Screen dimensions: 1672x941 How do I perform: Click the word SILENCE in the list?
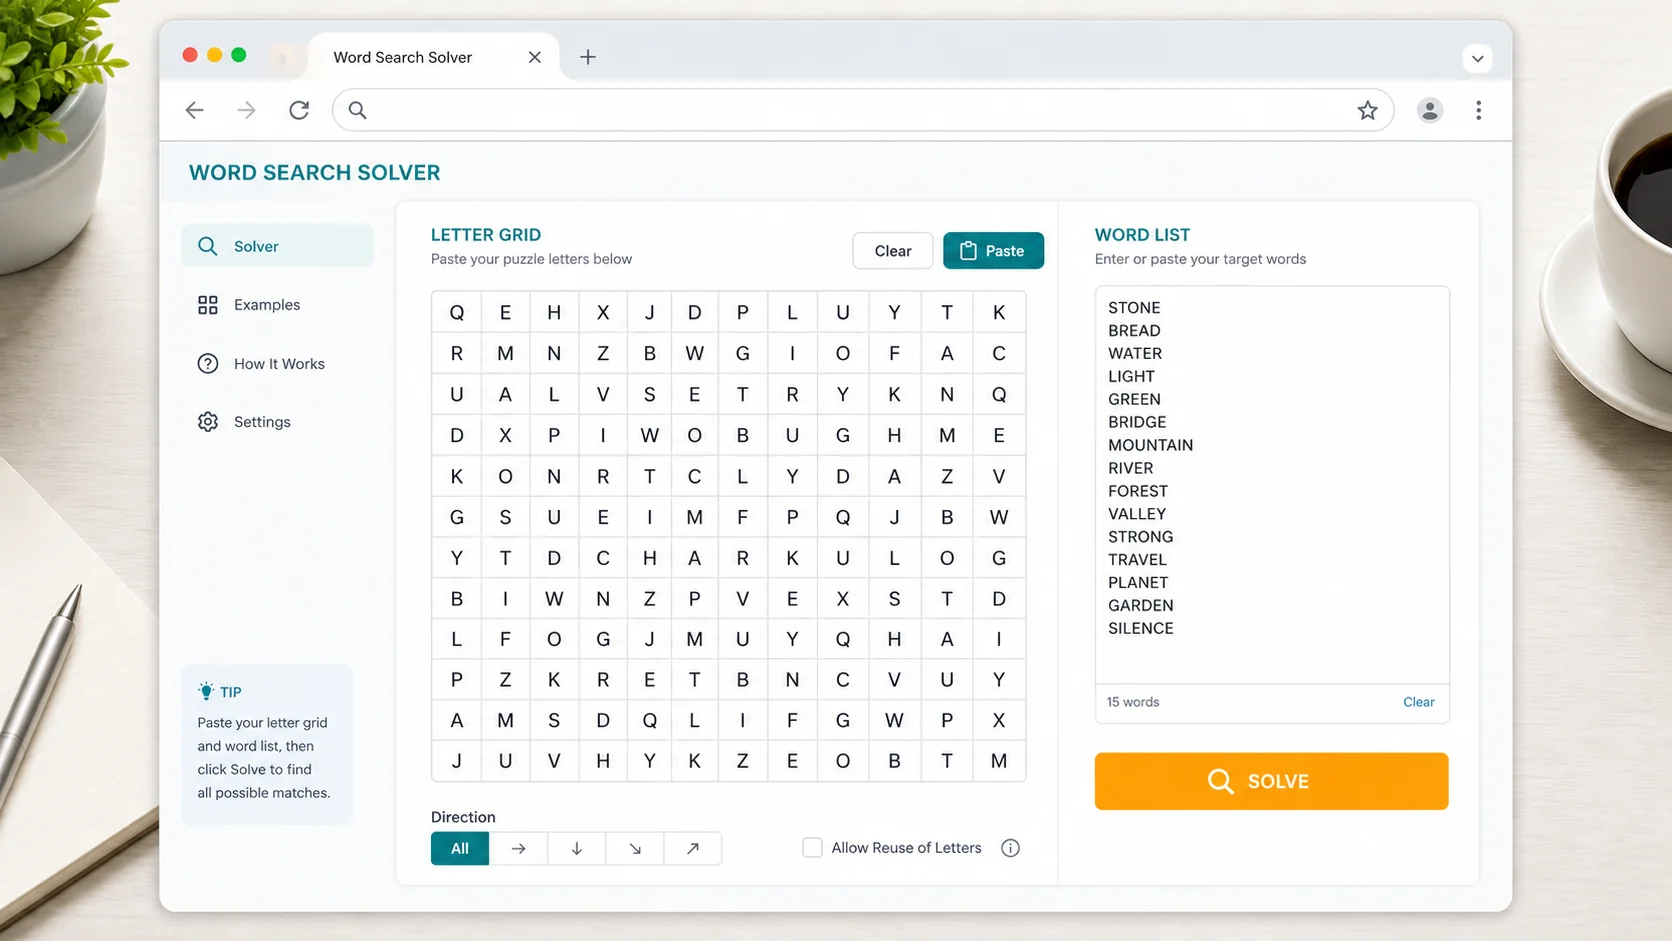pyautogui.click(x=1140, y=628)
